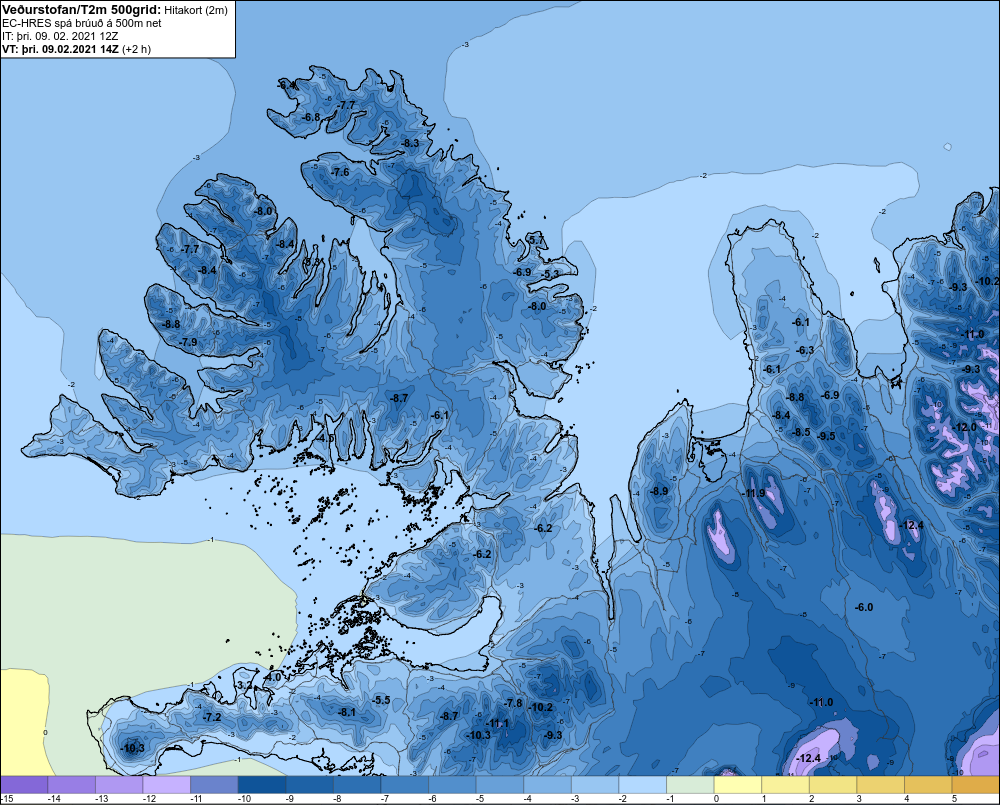Click the 'VT: þri. 09.02.2021 14Z' valid time
The height and width of the screenshot is (805, 1000).
coord(60,49)
